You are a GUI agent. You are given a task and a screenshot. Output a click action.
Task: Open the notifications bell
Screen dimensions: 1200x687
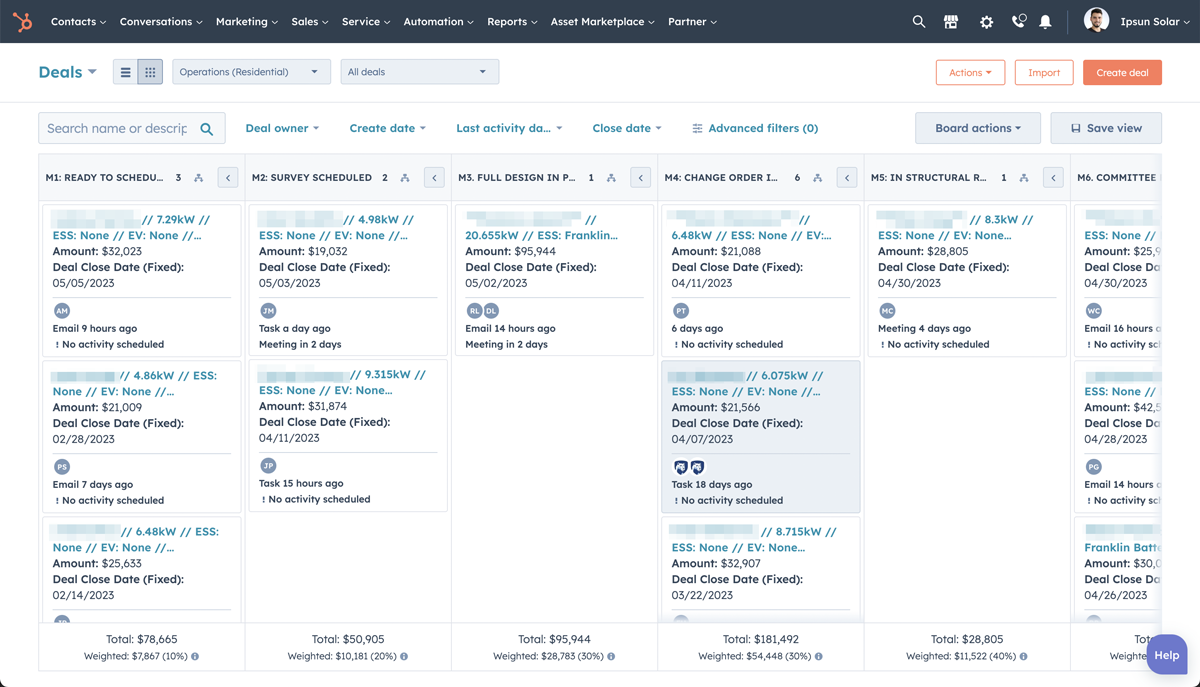point(1045,21)
